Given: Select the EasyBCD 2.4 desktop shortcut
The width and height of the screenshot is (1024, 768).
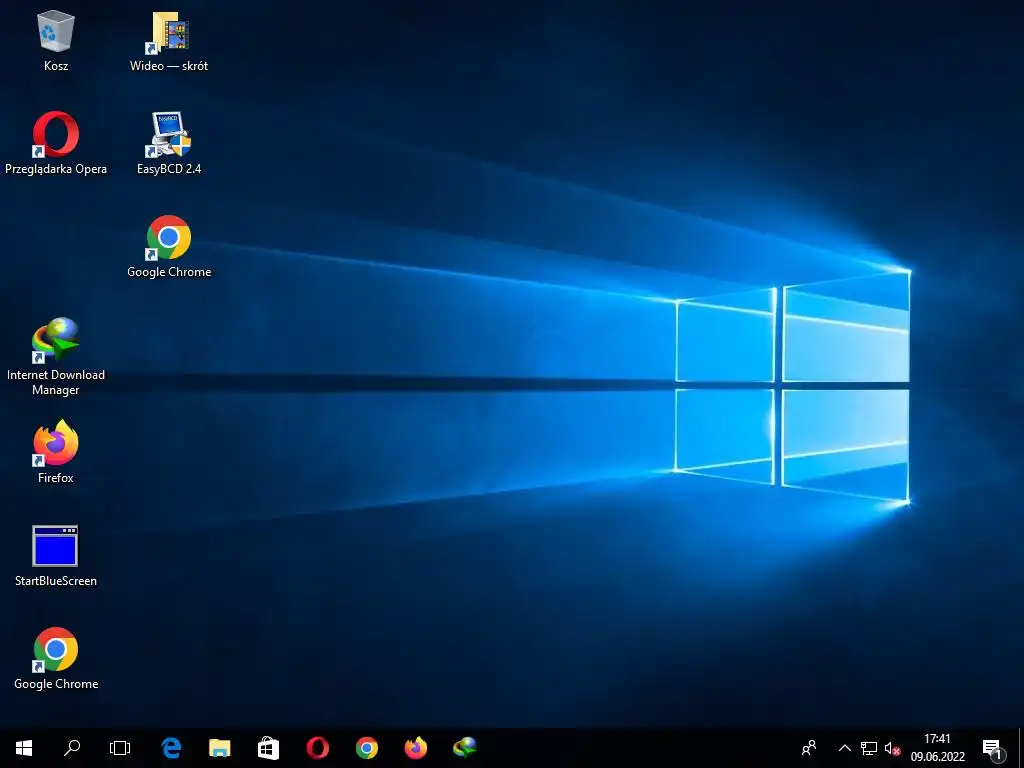Looking at the screenshot, I should [x=168, y=143].
